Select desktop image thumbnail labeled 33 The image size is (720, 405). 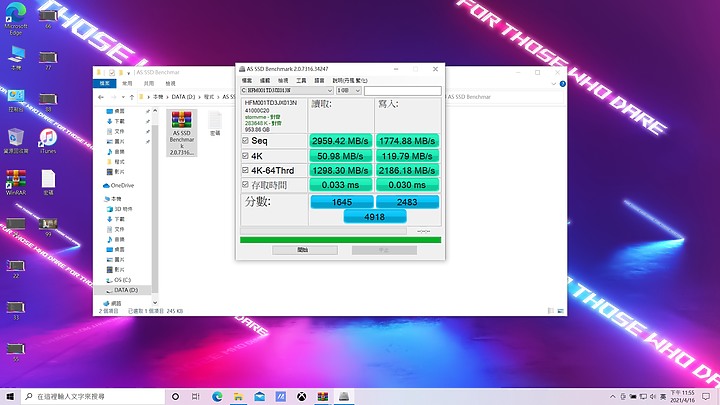click(16, 310)
